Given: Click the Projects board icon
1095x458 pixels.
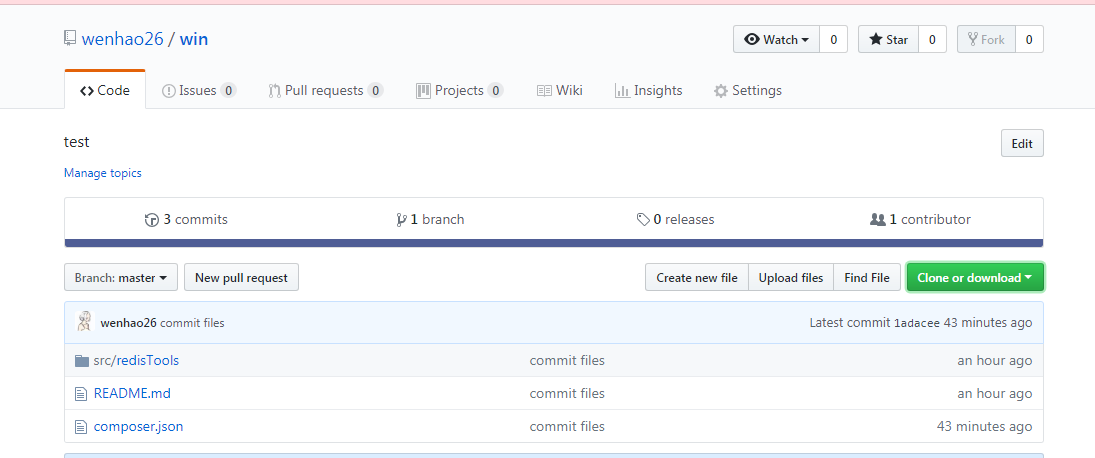Looking at the screenshot, I should click(423, 91).
